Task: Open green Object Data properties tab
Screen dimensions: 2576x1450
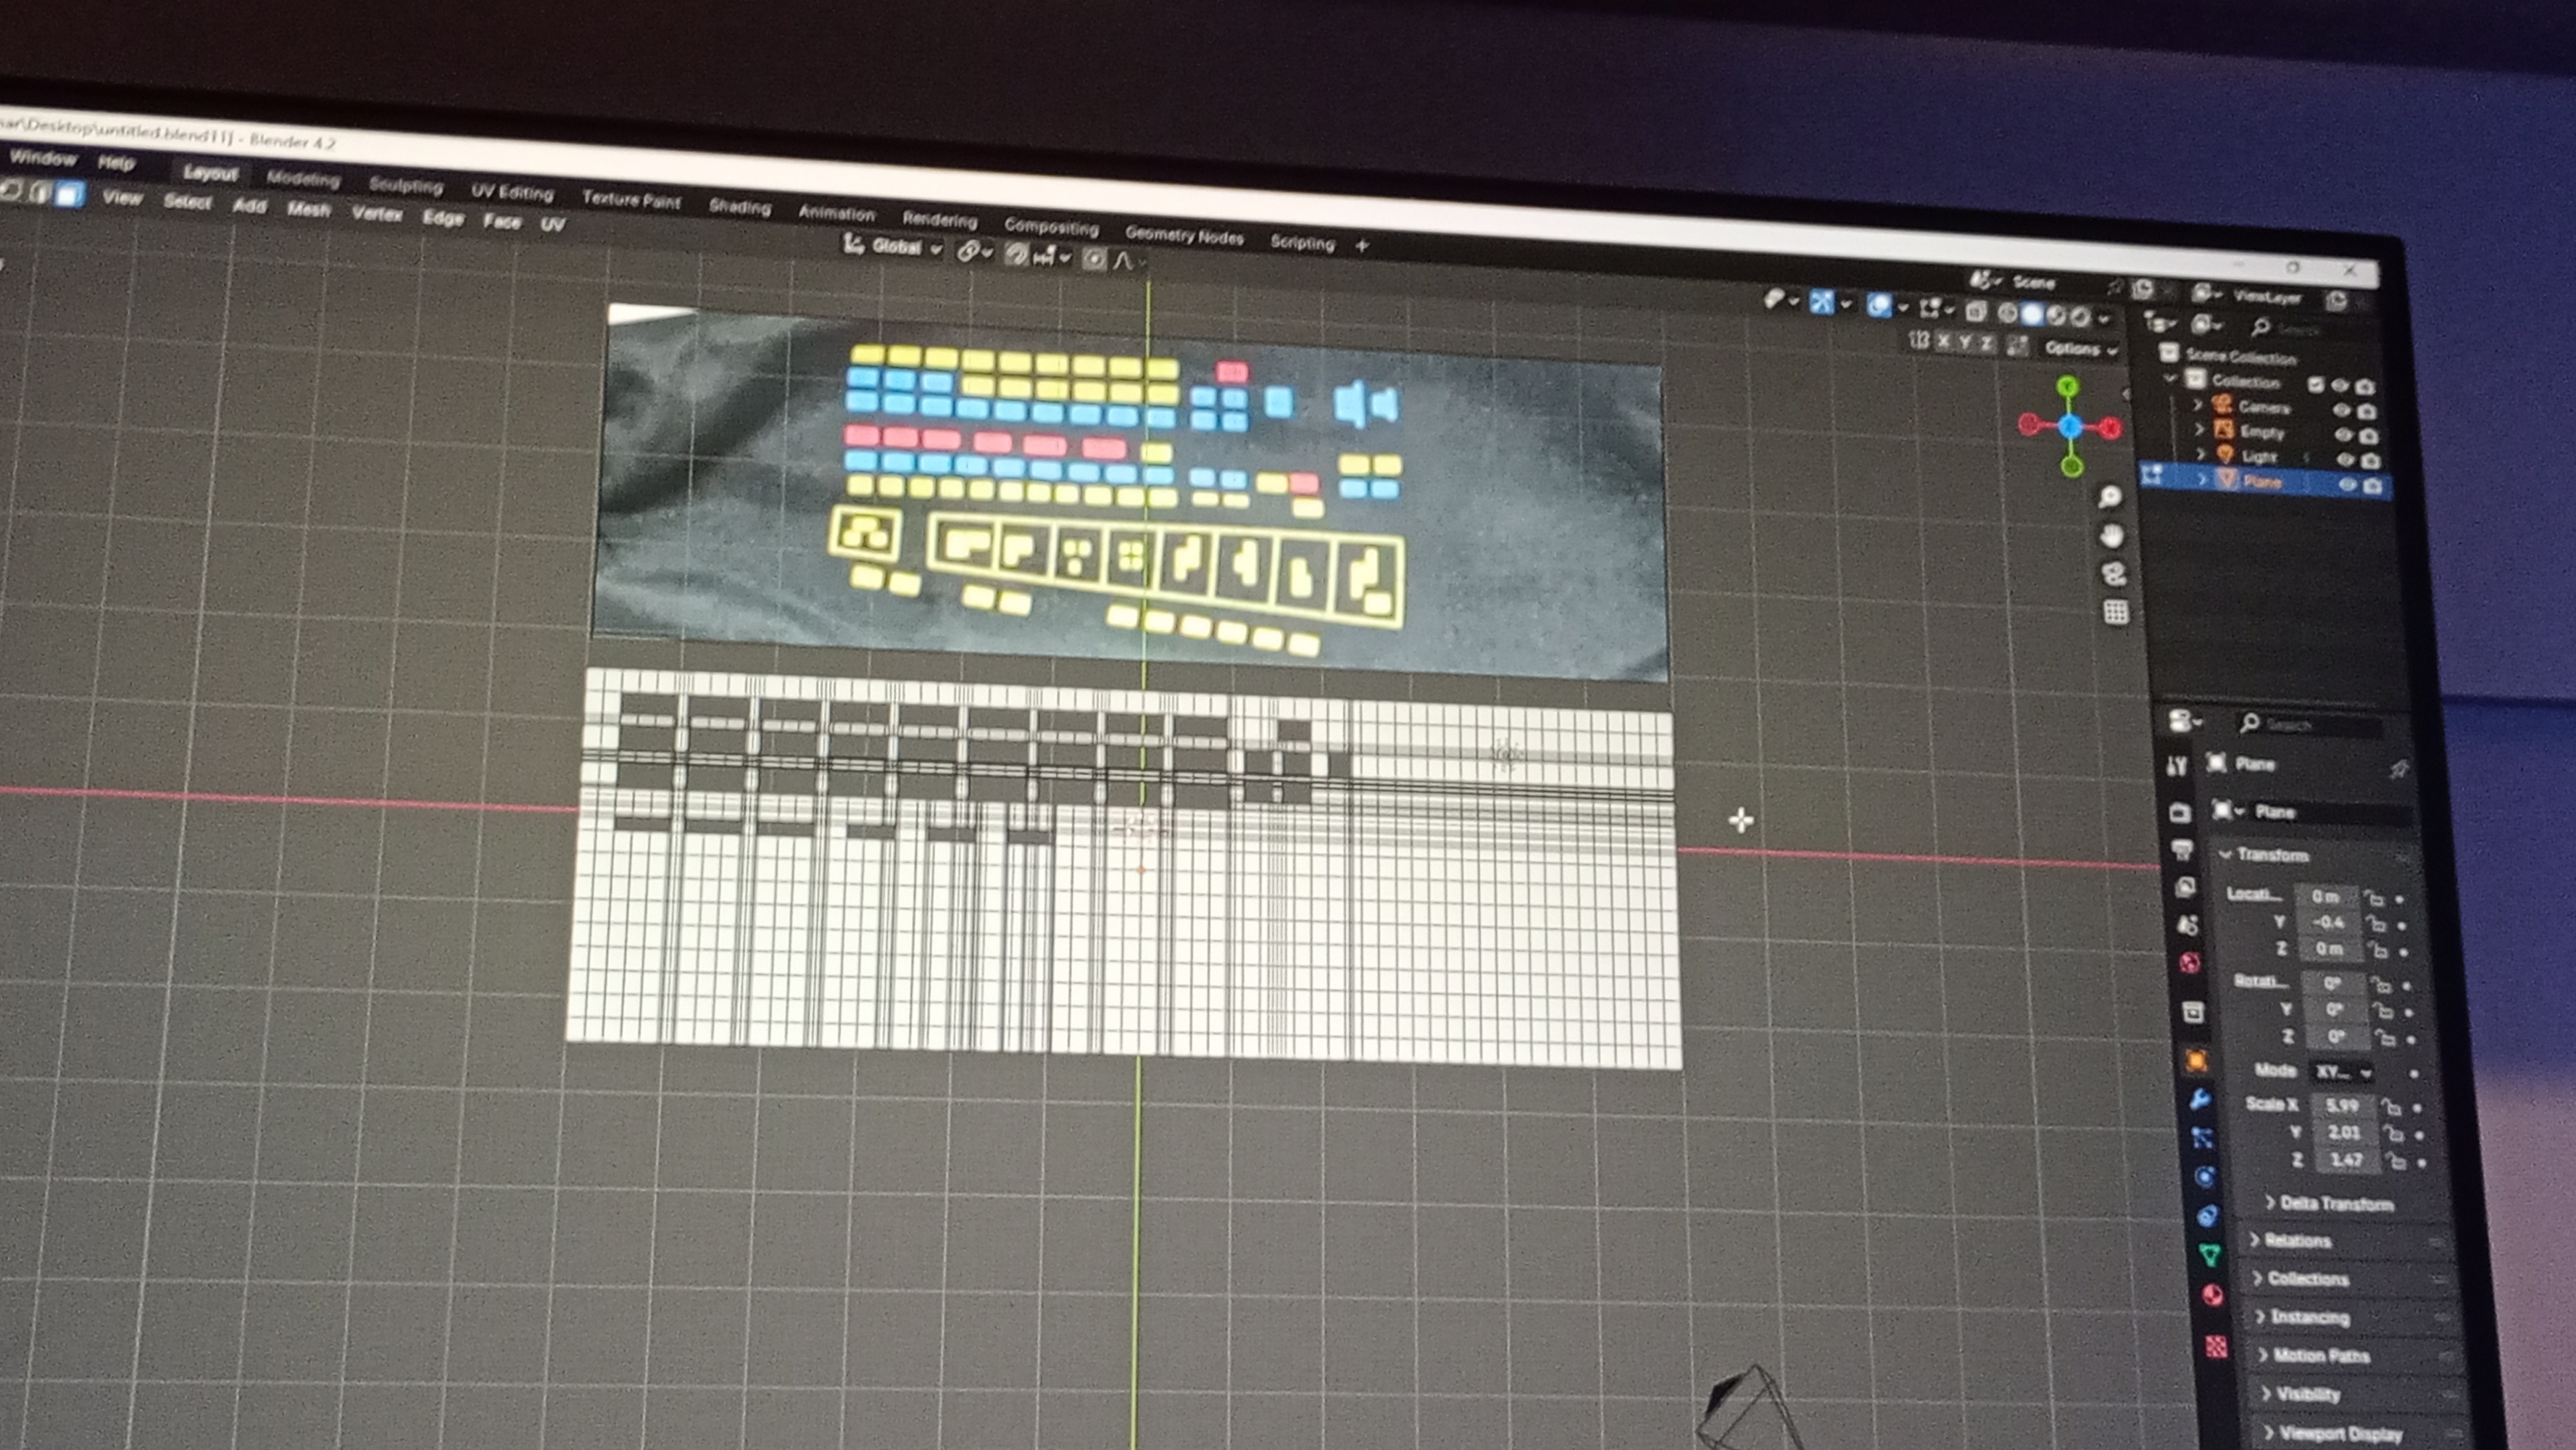Action: coord(2209,1255)
